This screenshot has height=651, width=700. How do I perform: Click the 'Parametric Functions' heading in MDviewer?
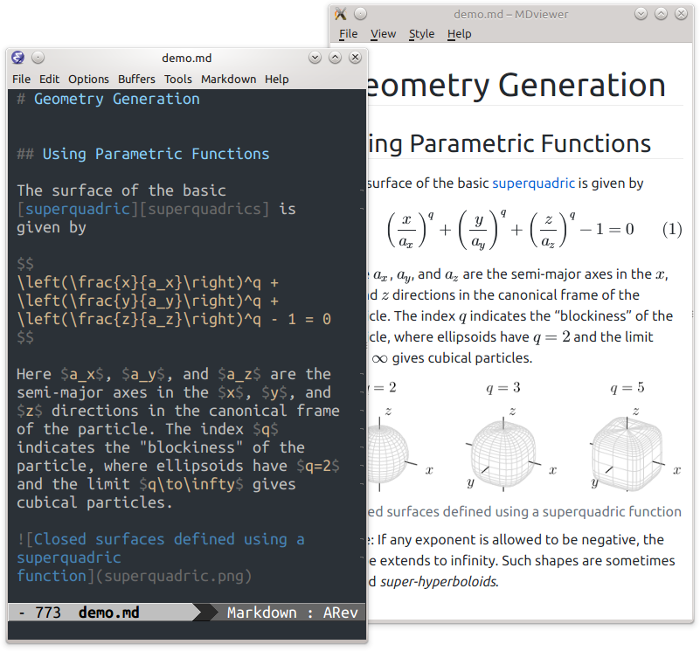click(530, 144)
